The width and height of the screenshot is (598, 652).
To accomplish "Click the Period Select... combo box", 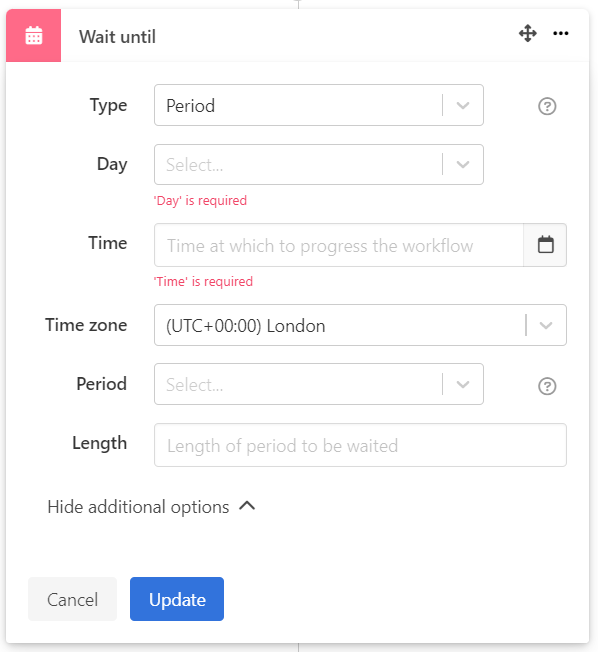I will 319,384.
